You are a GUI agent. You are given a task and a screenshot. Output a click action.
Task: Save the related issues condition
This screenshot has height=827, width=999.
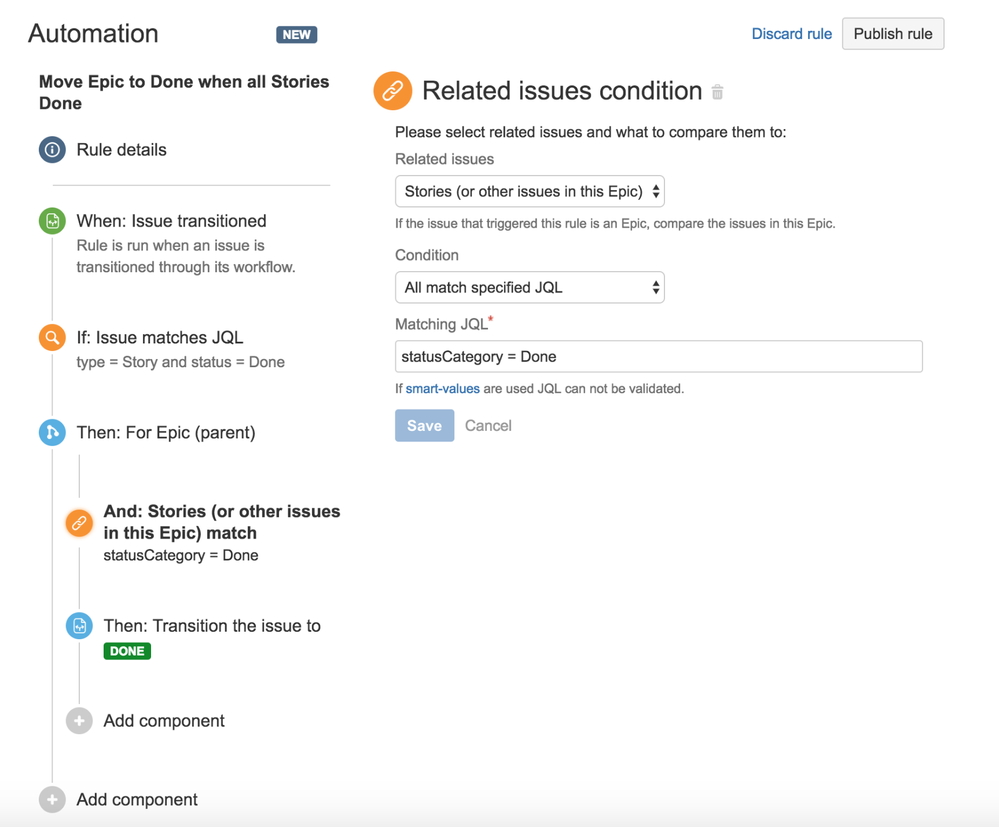point(424,426)
